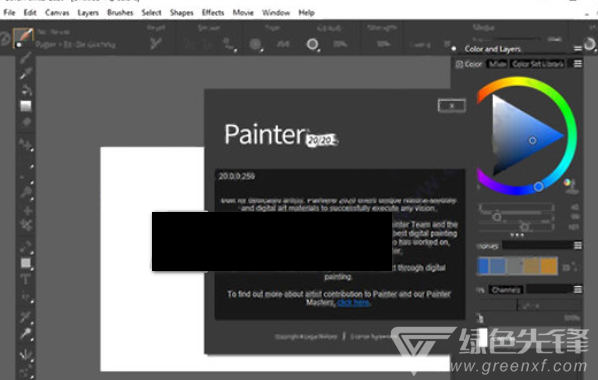This screenshot has height=380, width=598.
Task: Follow the 'click here' link in the About dialog
Action: click(x=354, y=303)
